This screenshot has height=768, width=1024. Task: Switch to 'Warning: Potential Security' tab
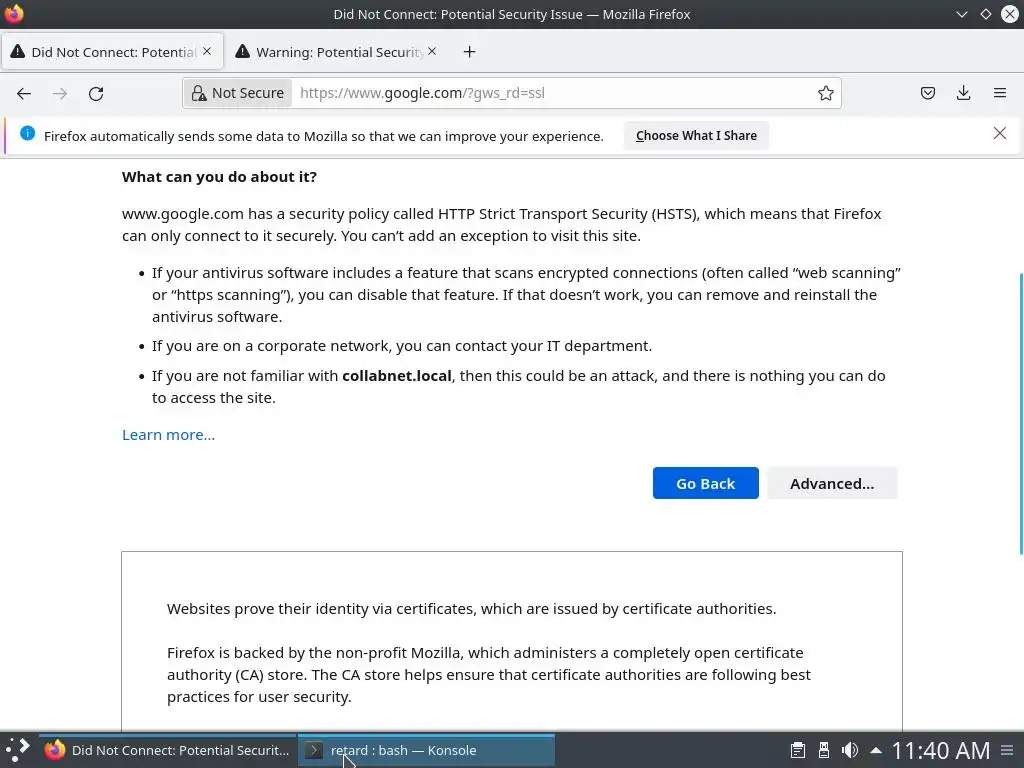pyautogui.click(x=337, y=52)
